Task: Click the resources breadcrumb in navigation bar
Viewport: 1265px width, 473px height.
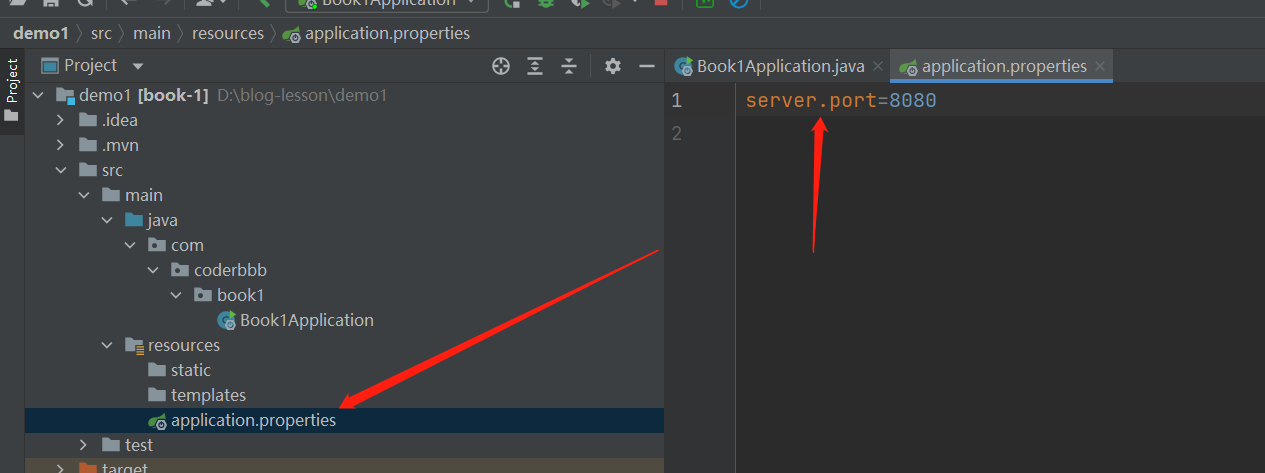Action: click(228, 33)
